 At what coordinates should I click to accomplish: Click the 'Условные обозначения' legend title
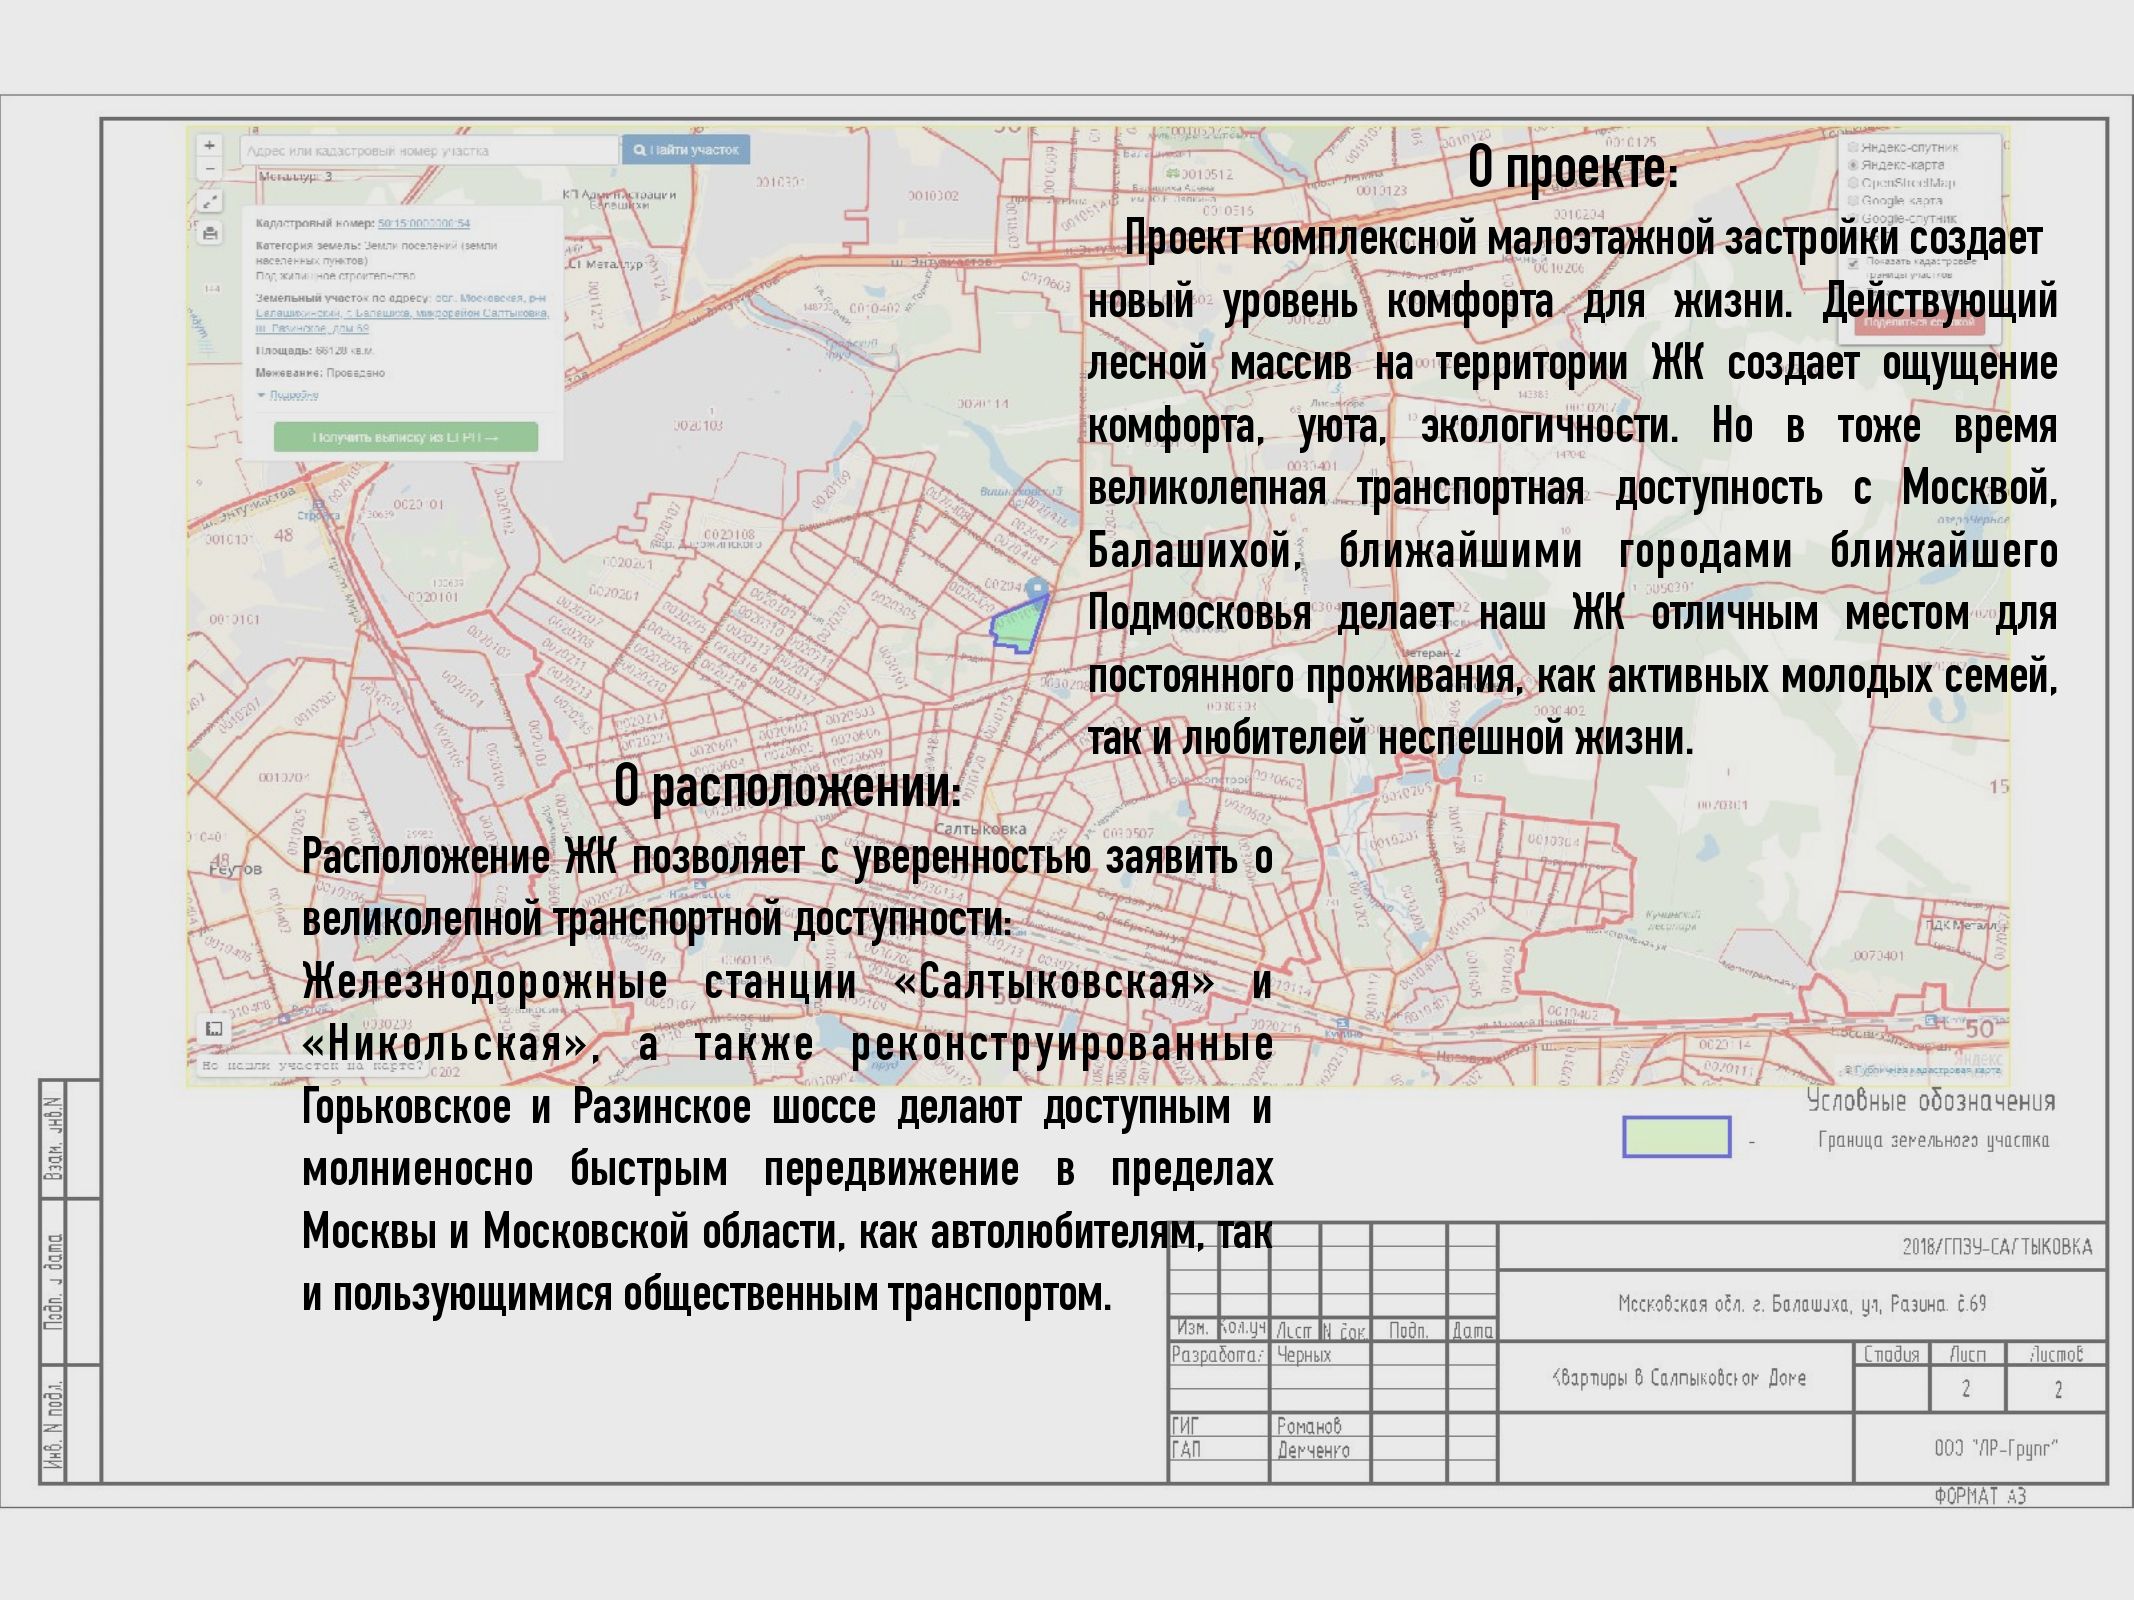tap(1930, 1102)
